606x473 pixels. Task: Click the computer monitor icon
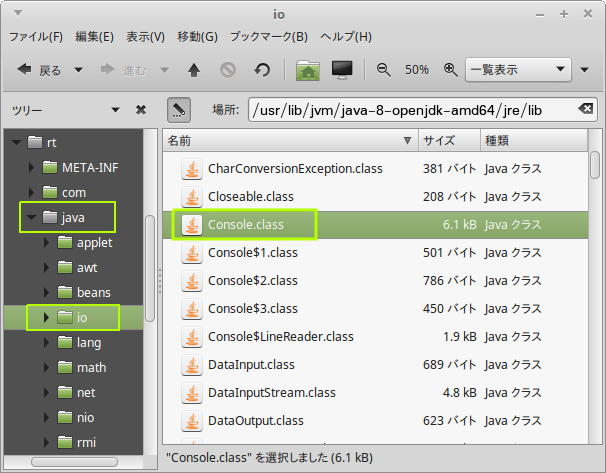click(x=342, y=70)
